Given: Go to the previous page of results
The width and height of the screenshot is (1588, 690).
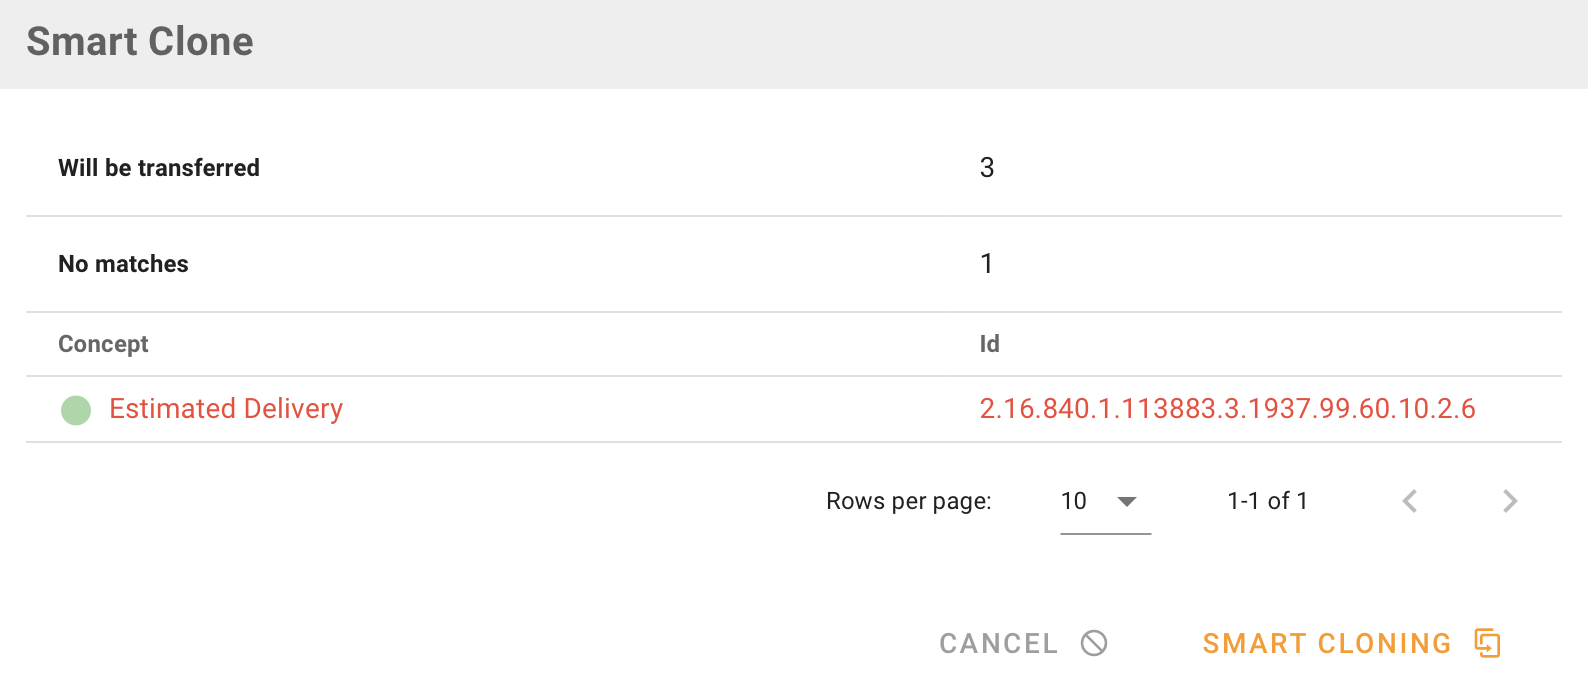Looking at the screenshot, I should pyautogui.click(x=1410, y=501).
